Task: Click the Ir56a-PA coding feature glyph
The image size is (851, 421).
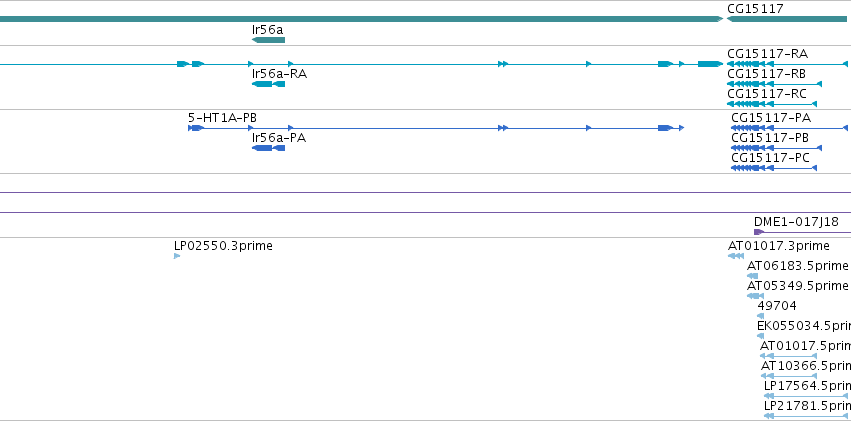Action: click(268, 148)
